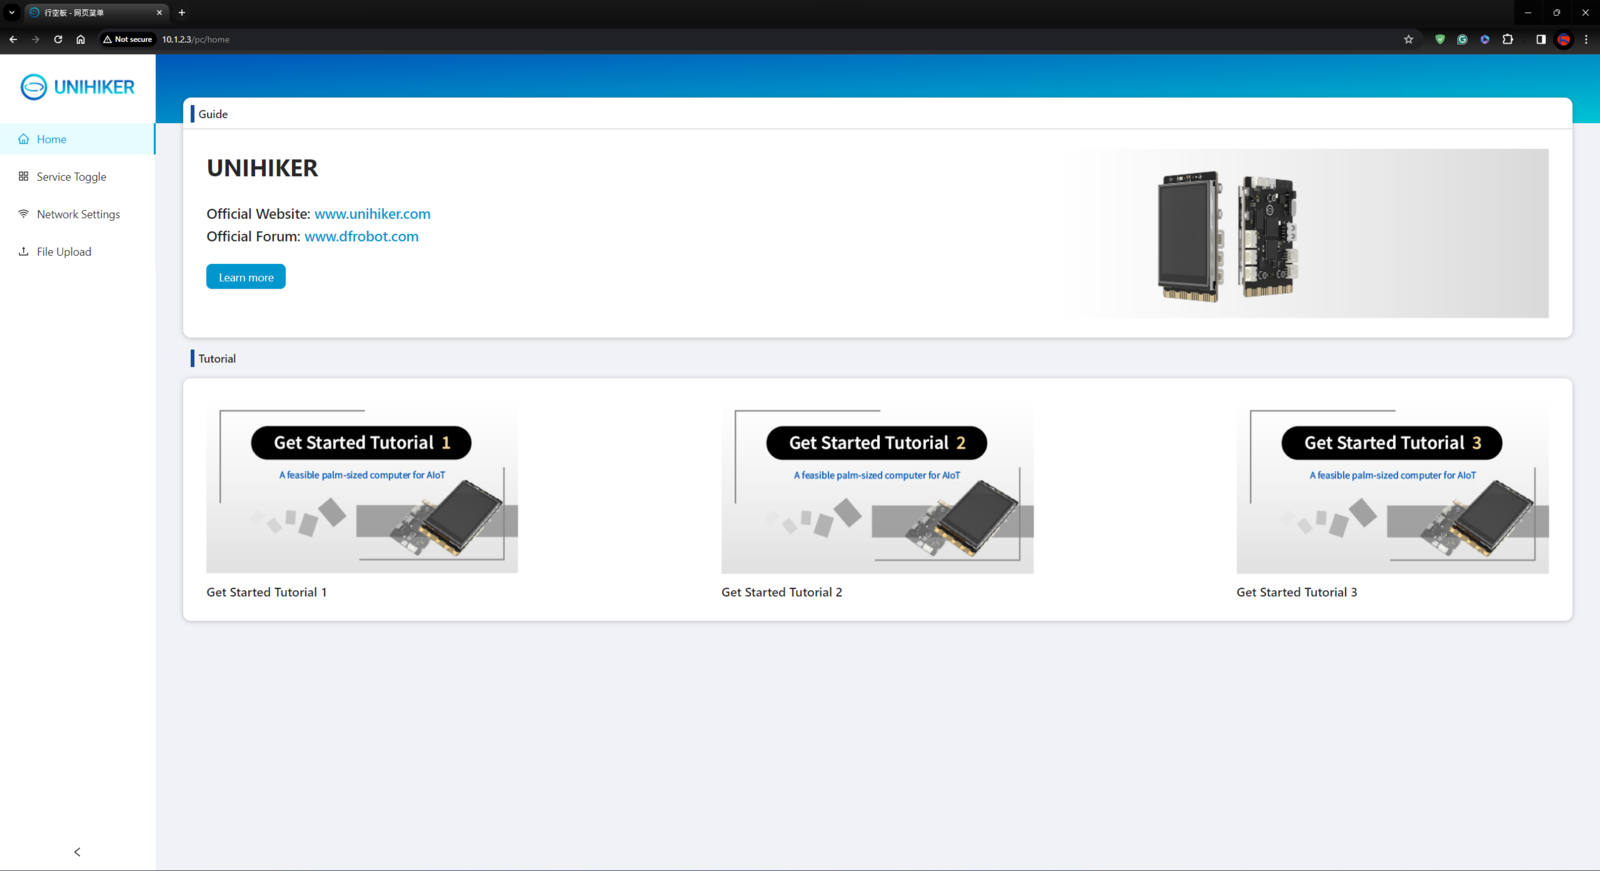Screen dimensions: 1600x871
Task: Click browser forward arrow
Action: pyautogui.click(x=35, y=39)
